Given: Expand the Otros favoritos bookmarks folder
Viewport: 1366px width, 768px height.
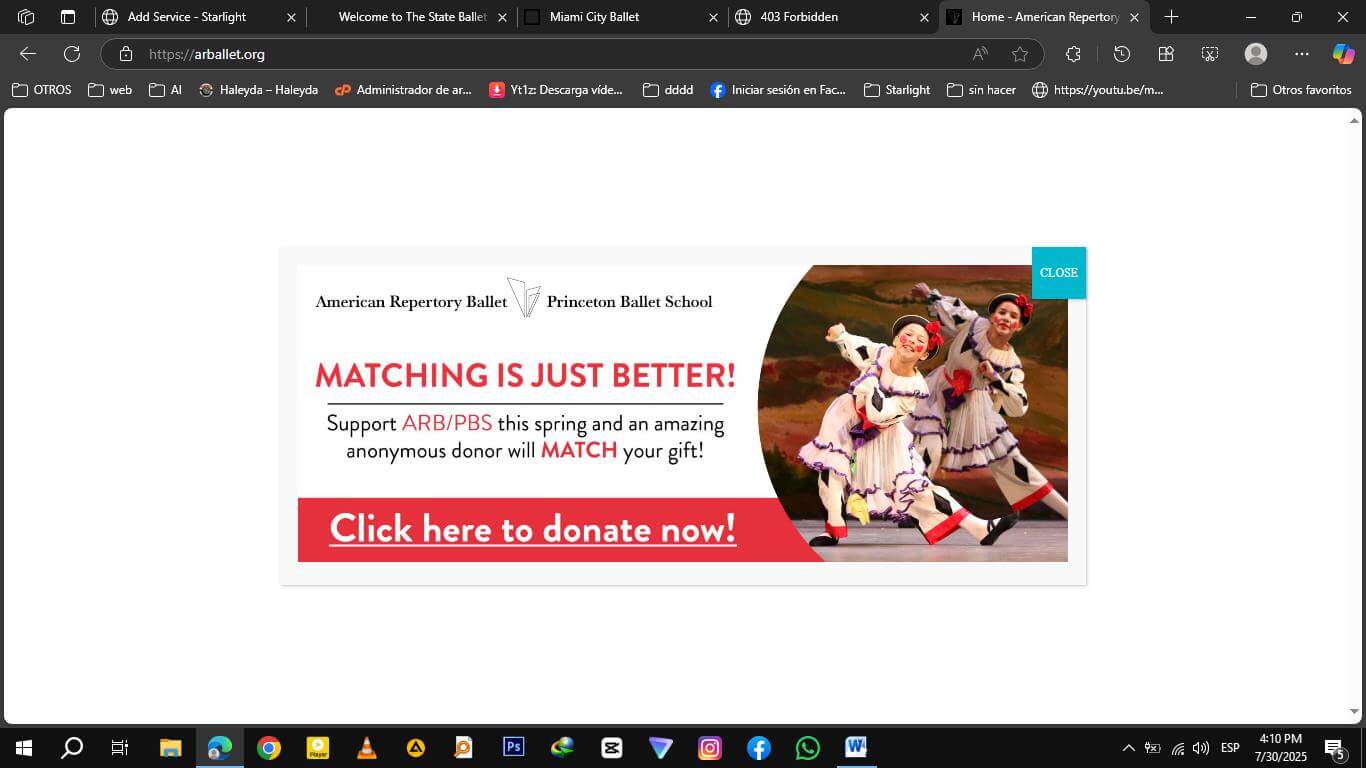Looking at the screenshot, I should pyautogui.click(x=1301, y=90).
